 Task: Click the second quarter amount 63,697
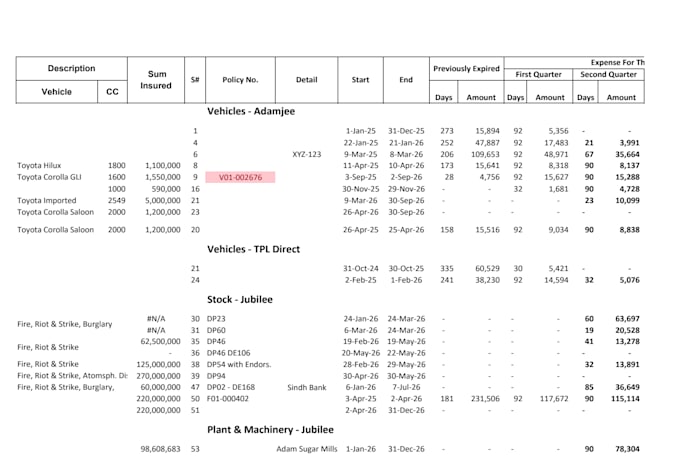(627, 318)
